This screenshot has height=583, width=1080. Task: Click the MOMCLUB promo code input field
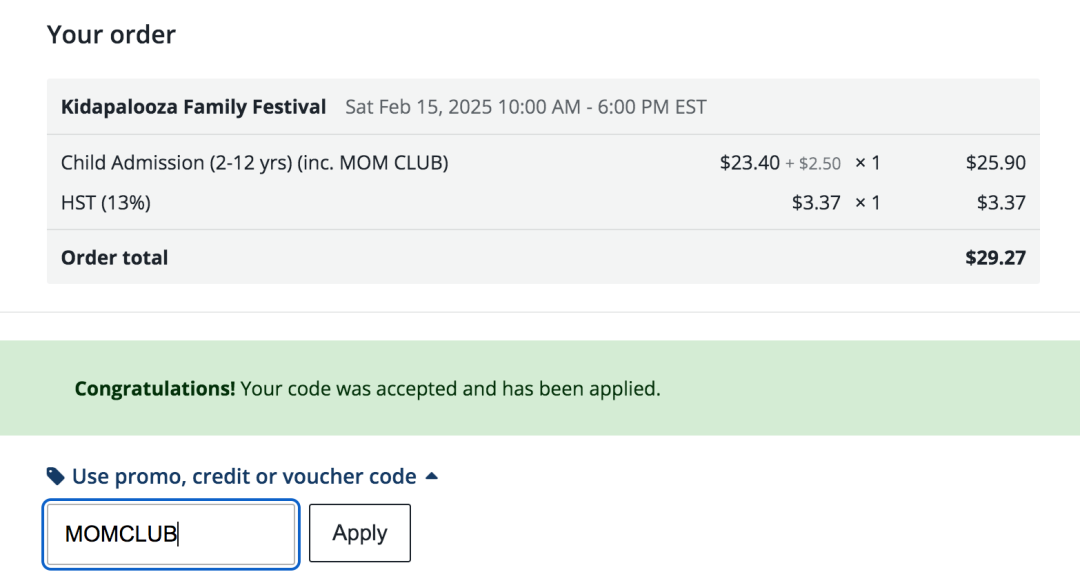click(x=171, y=534)
